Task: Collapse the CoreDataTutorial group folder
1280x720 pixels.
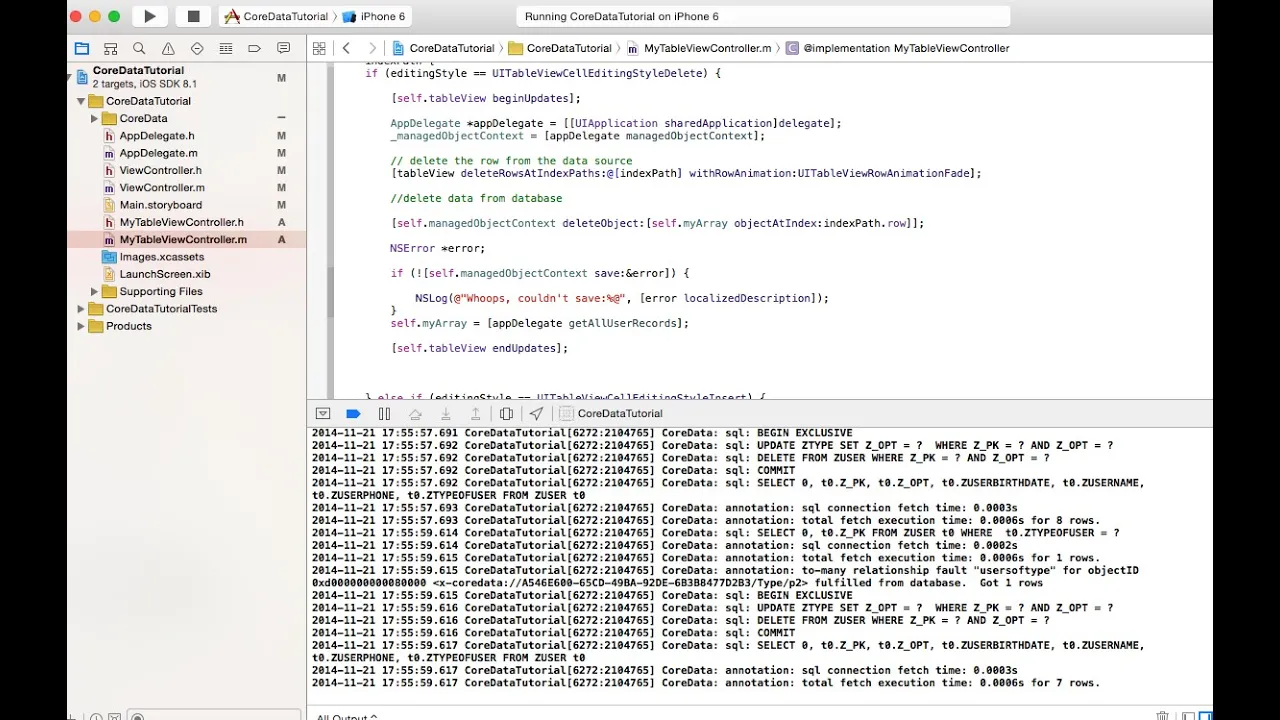Action: coord(81,101)
